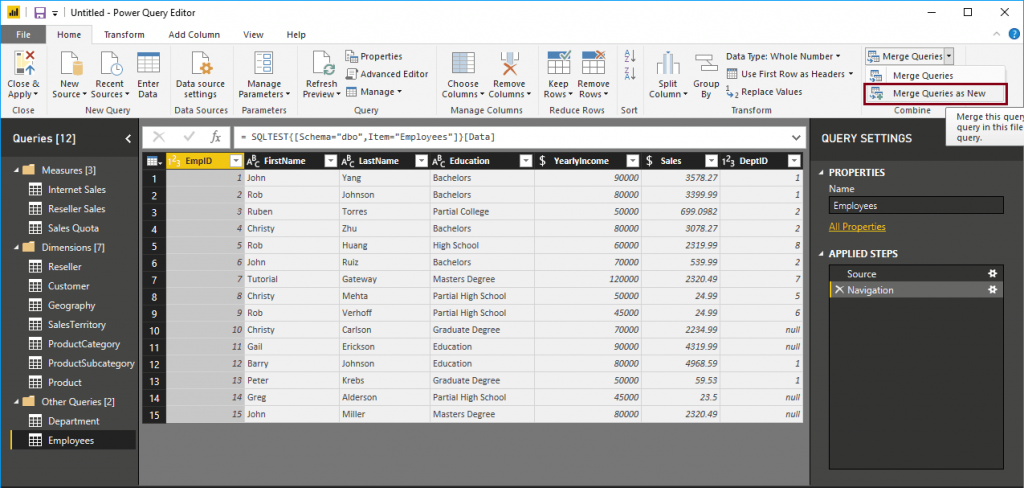Click the table corner menu icon
The image size is (1024, 488).
click(153, 161)
